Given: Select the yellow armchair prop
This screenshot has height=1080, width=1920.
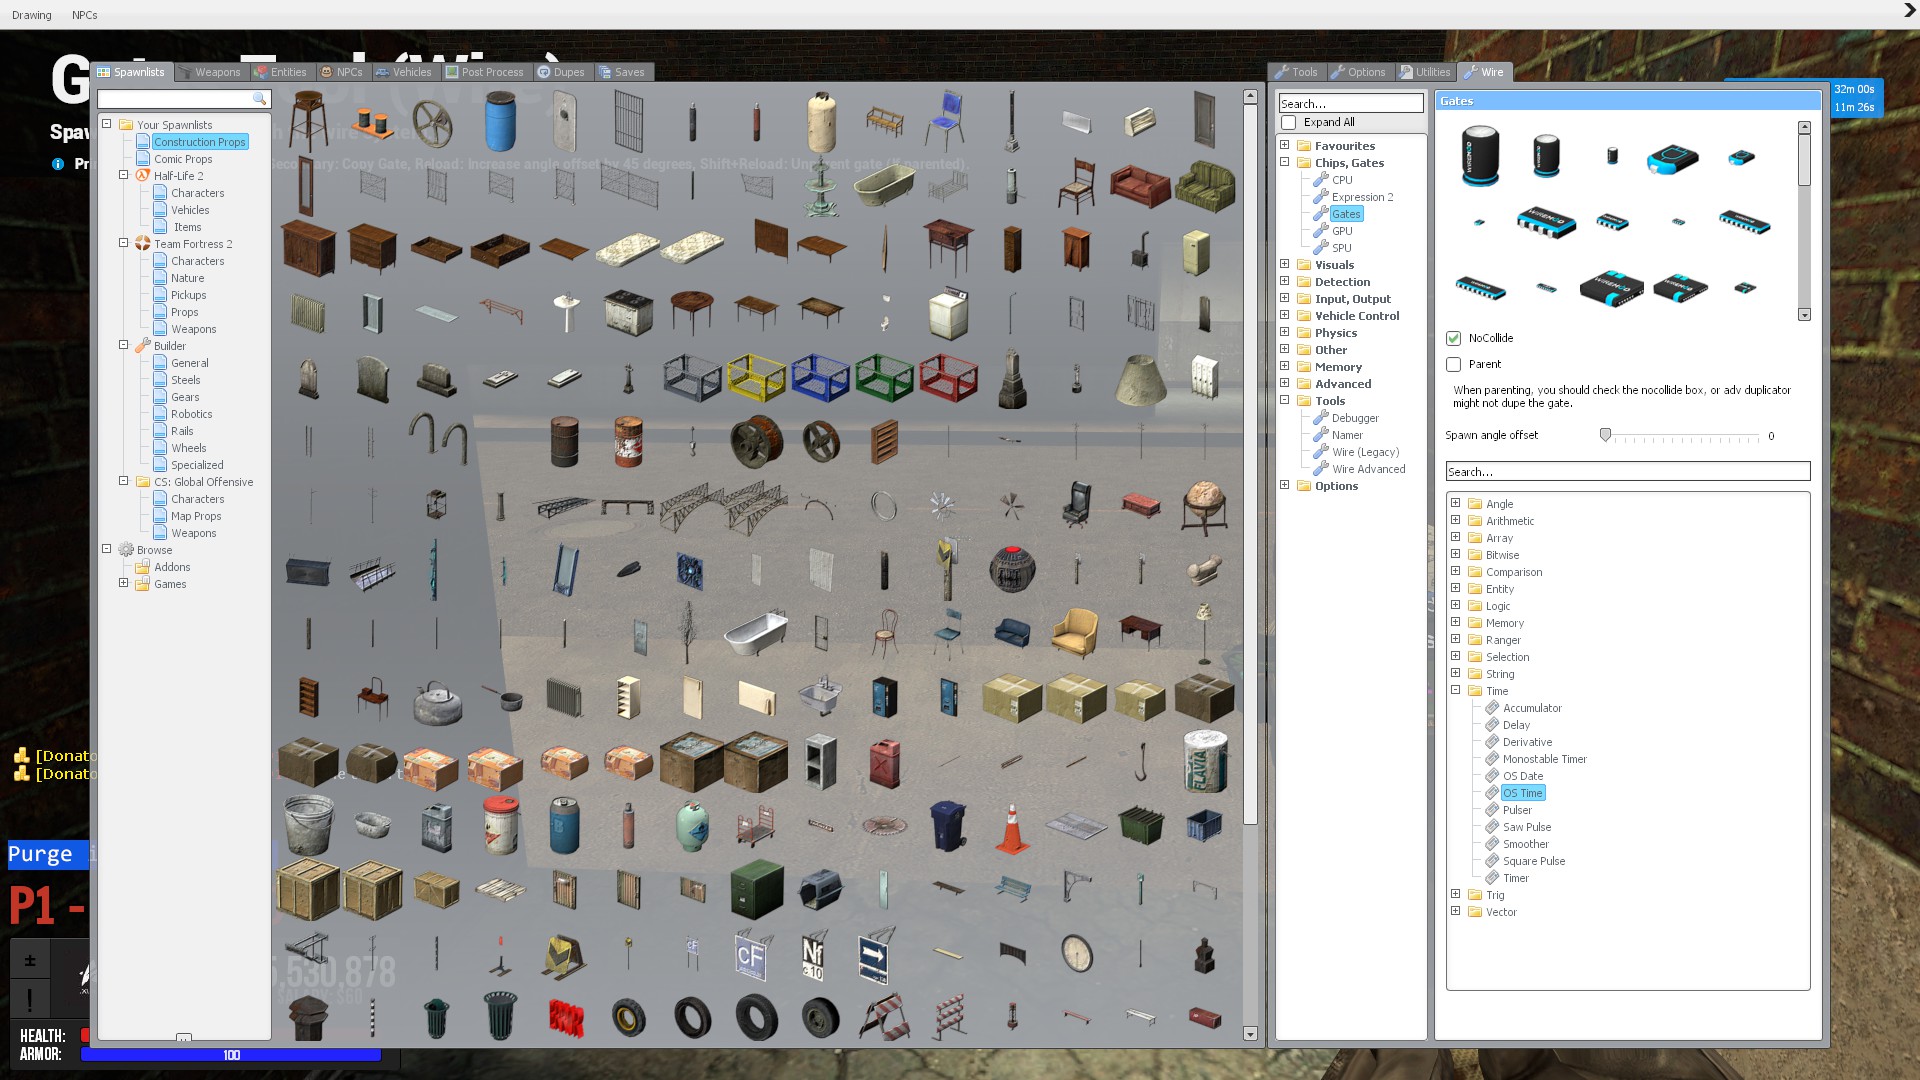Looking at the screenshot, I should tap(1075, 632).
